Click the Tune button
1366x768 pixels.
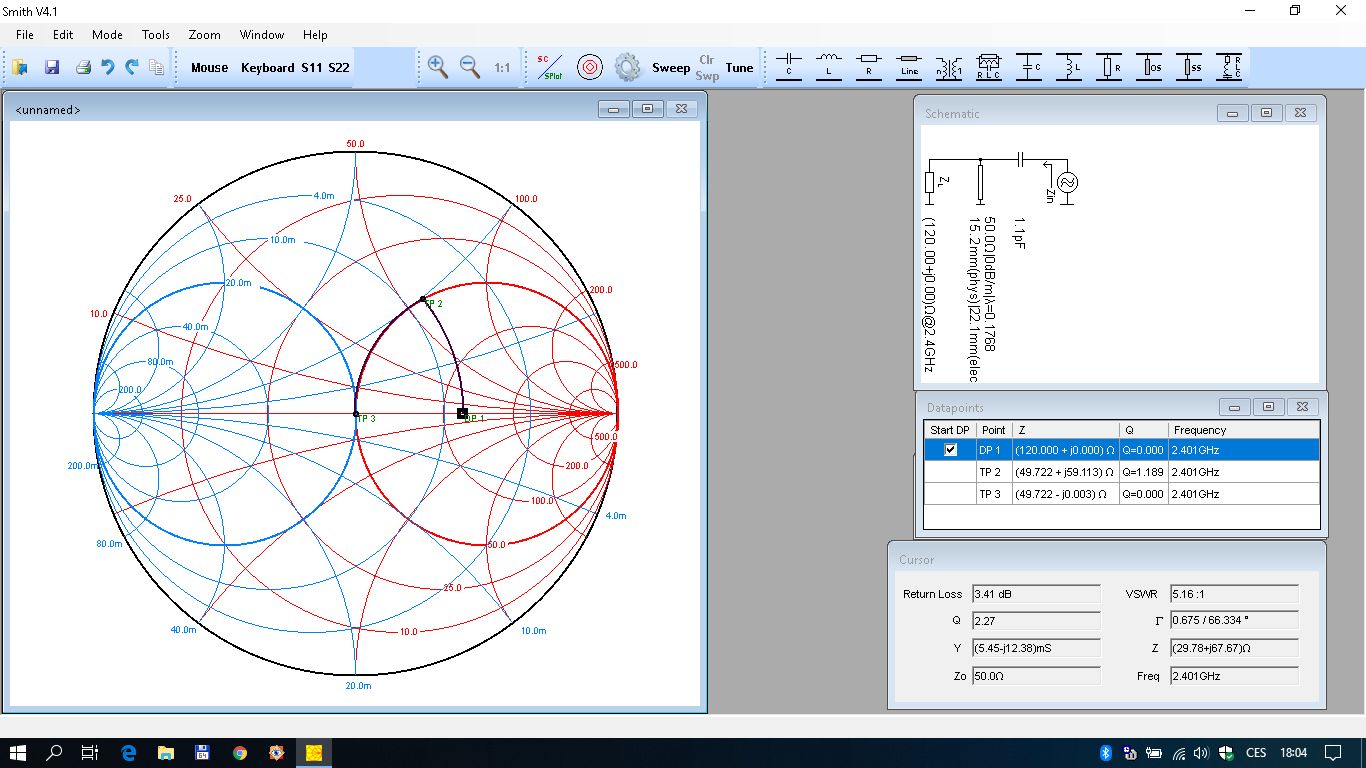point(739,68)
